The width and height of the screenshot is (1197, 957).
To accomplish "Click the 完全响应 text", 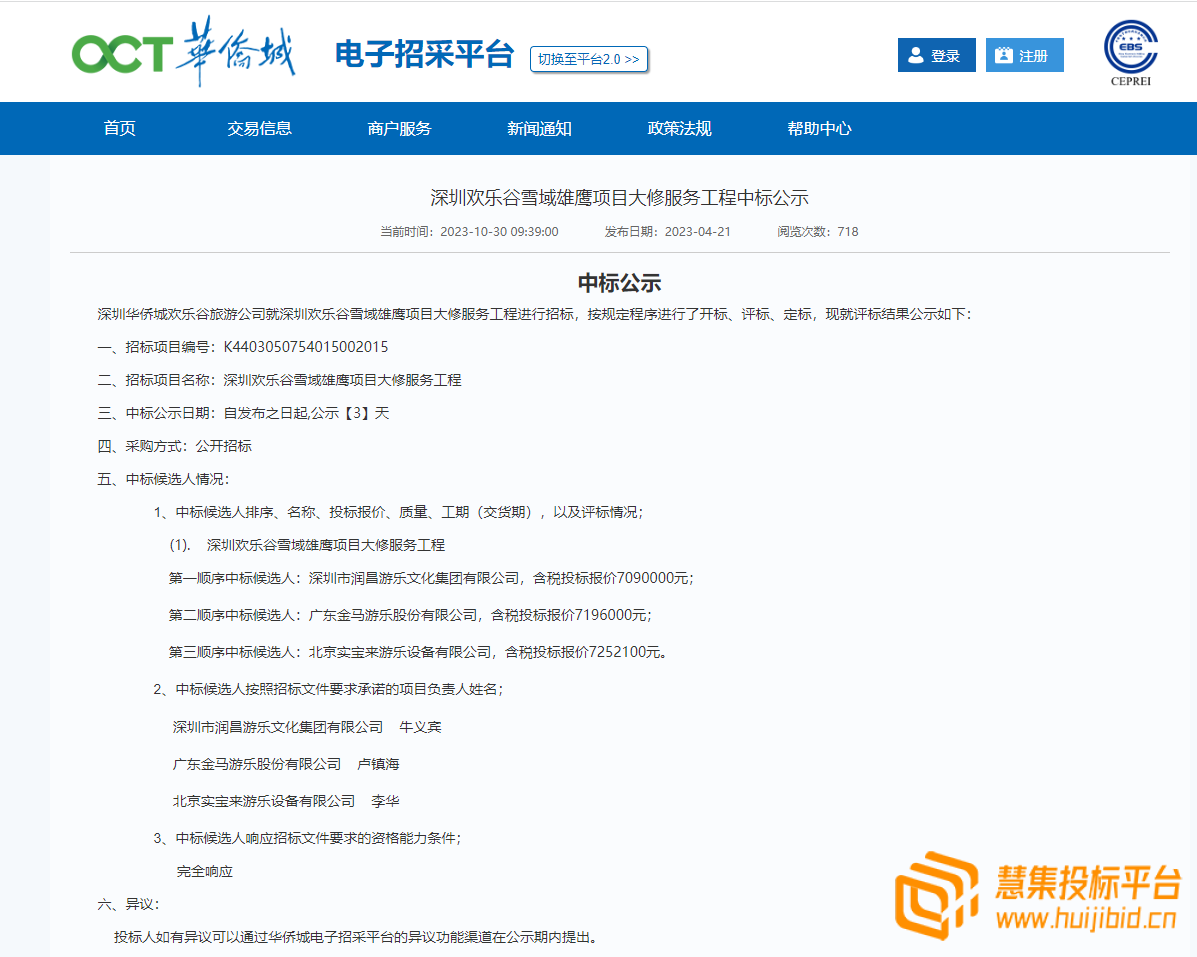I will tap(205, 872).
